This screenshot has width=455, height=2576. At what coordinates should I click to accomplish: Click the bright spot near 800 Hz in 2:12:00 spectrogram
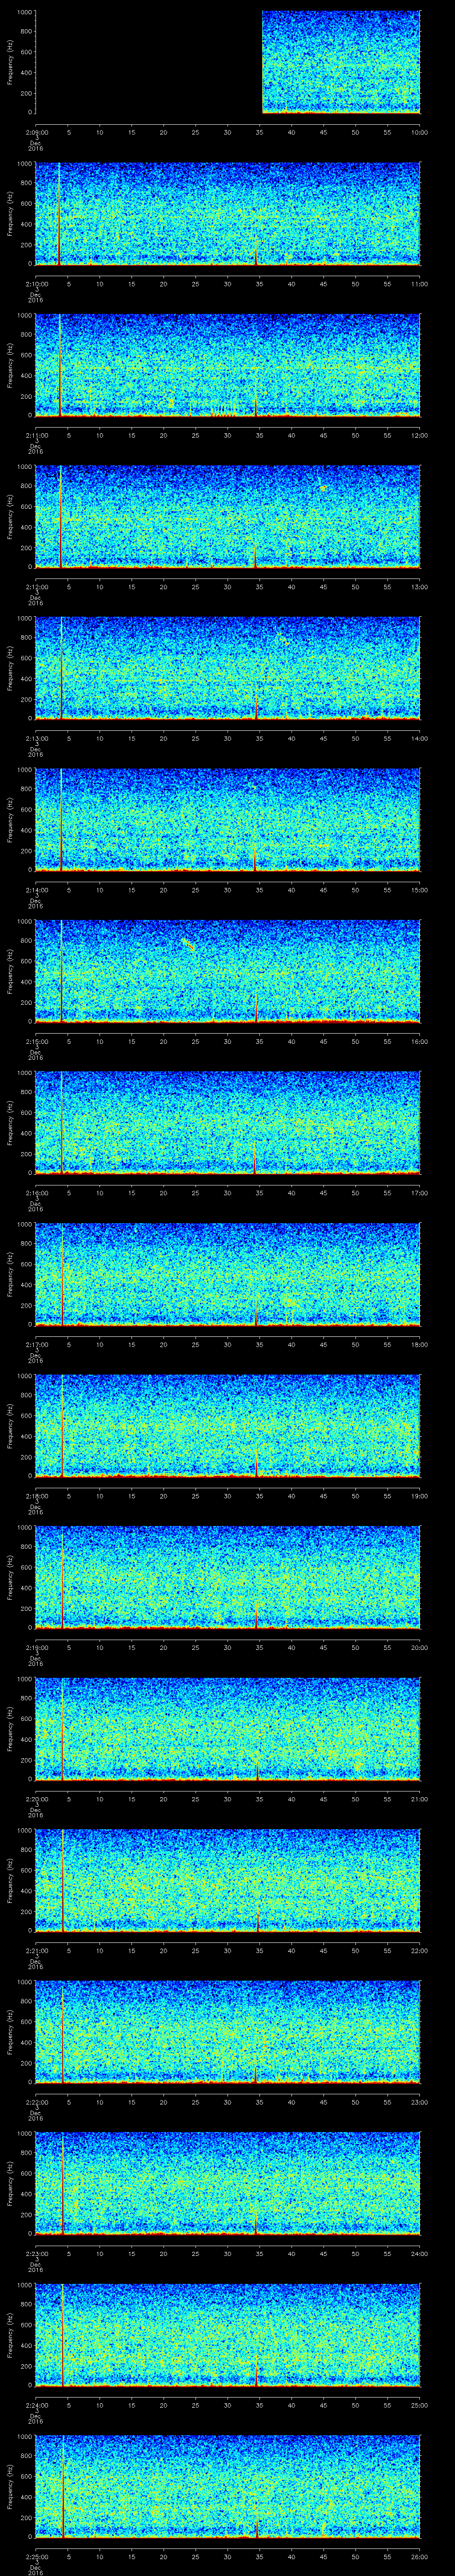(x=324, y=487)
